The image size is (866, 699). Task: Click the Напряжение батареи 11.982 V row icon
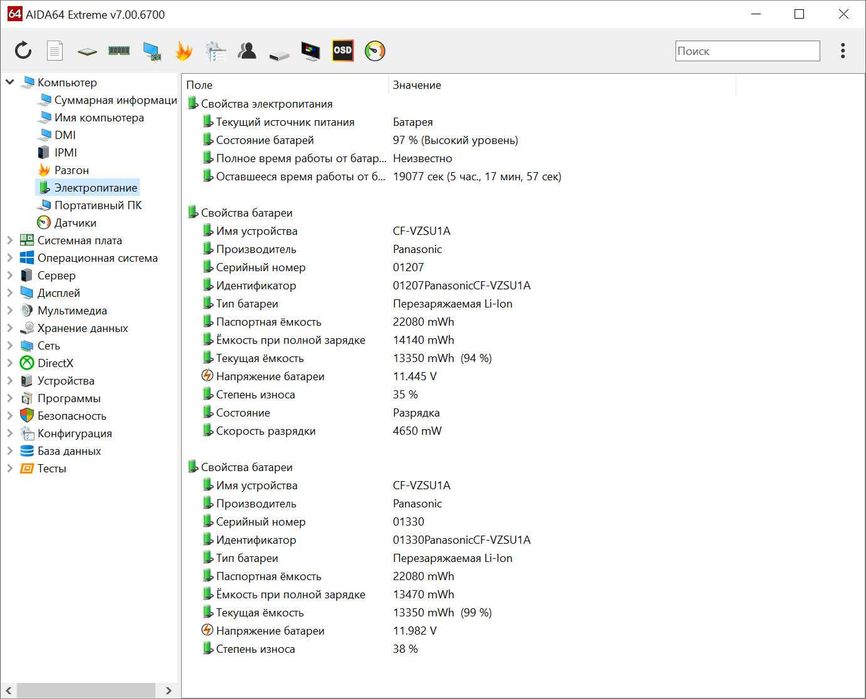click(207, 630)
